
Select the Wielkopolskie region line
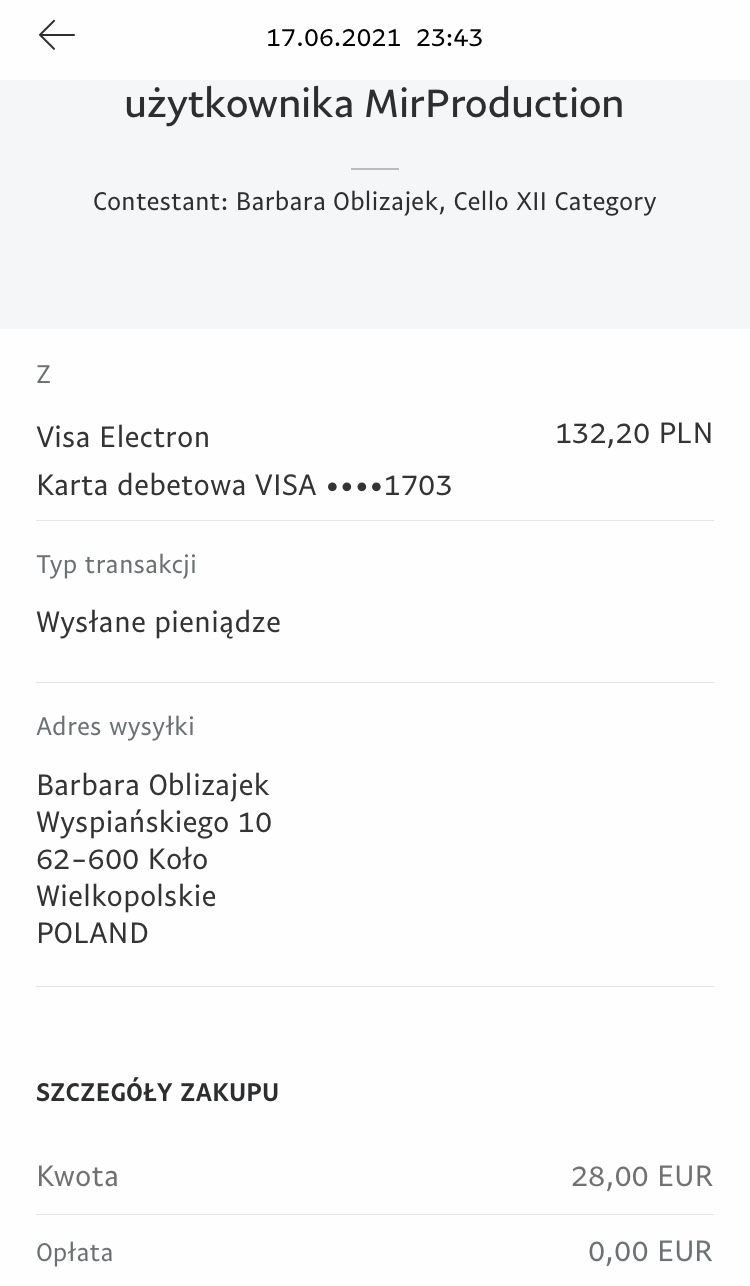[126, 895]
